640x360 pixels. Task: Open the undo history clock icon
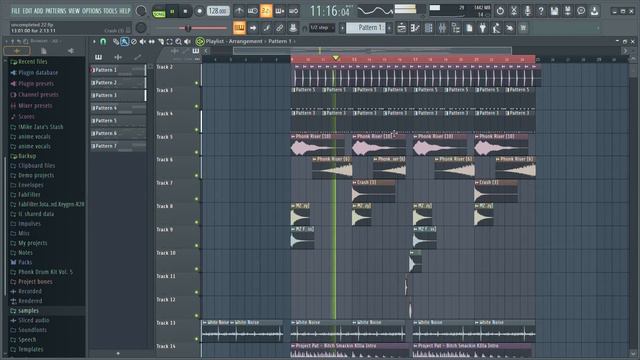pos(500,11)
